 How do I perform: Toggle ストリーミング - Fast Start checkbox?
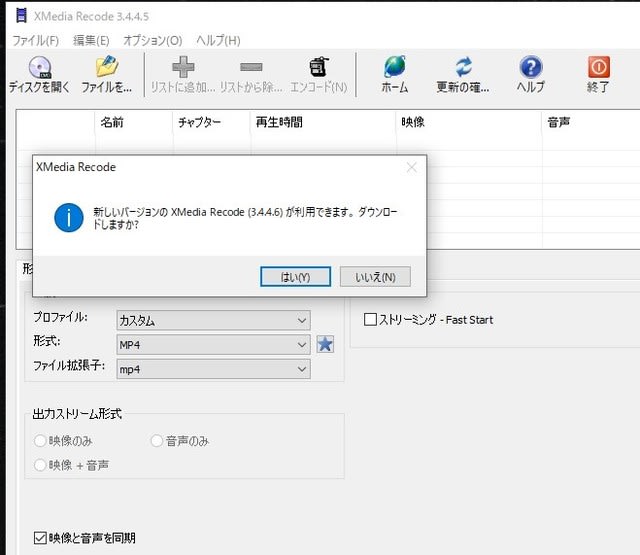(370, 319)
